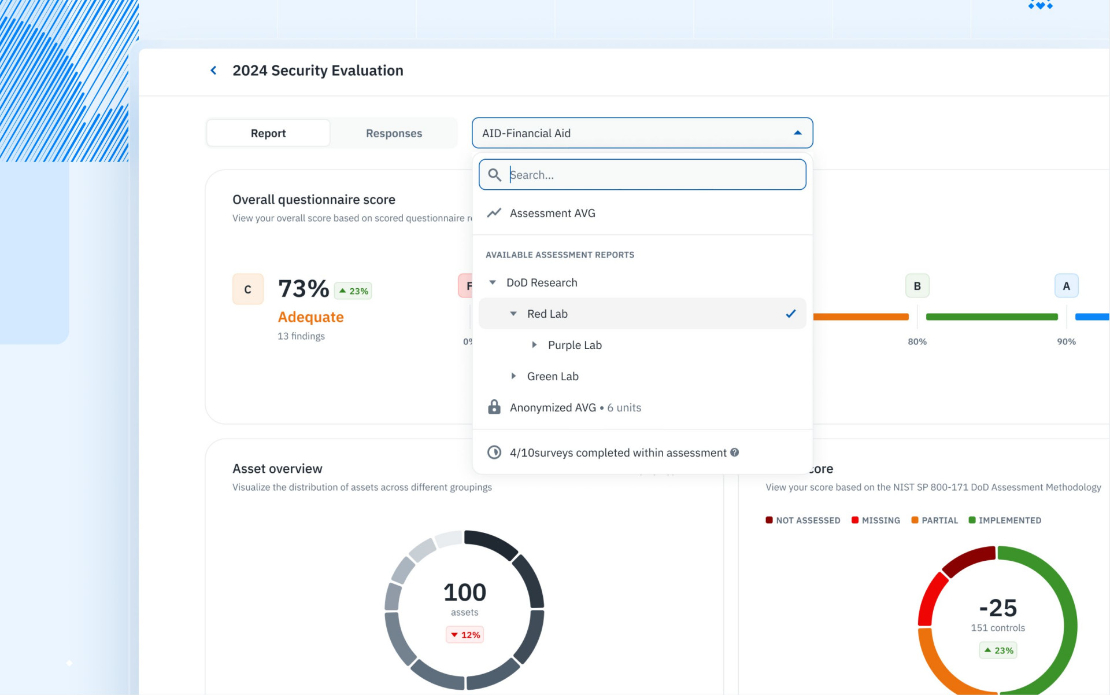
Task: Click the red 12% decrease badge
Action: tap(465, 635)
